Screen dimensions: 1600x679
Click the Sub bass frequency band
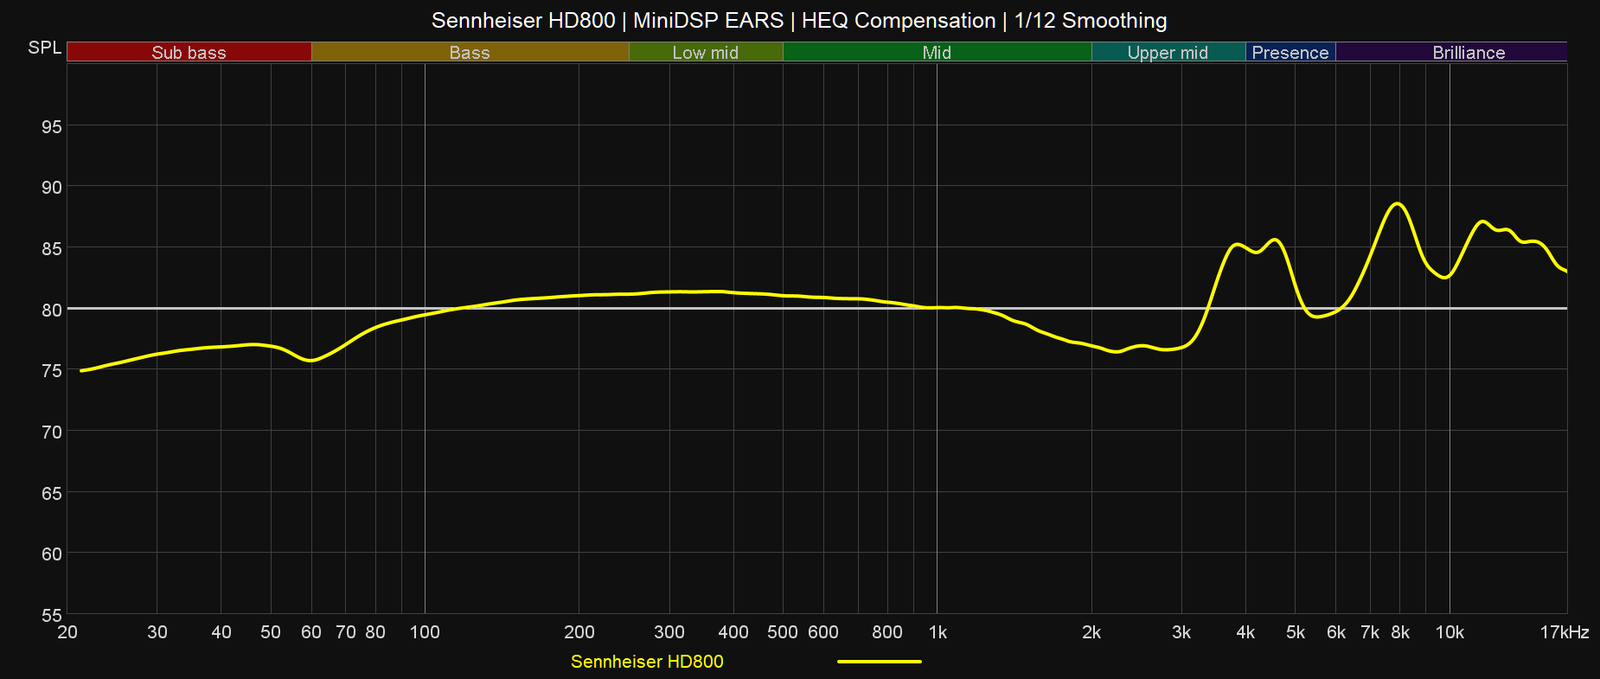pos(189,52)
